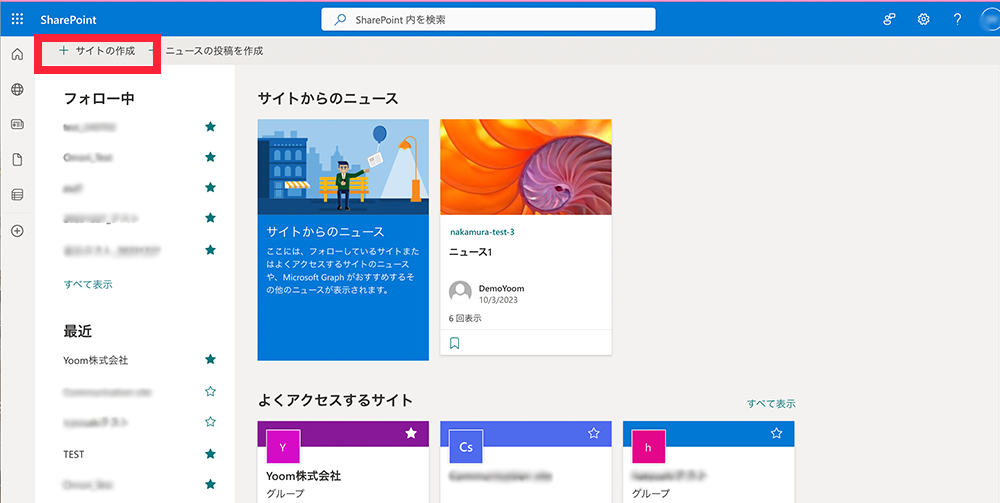Screen dimensions: 1000x503
Task: Open the Yoom株式会社 card title
Action: tap(304, 476)
